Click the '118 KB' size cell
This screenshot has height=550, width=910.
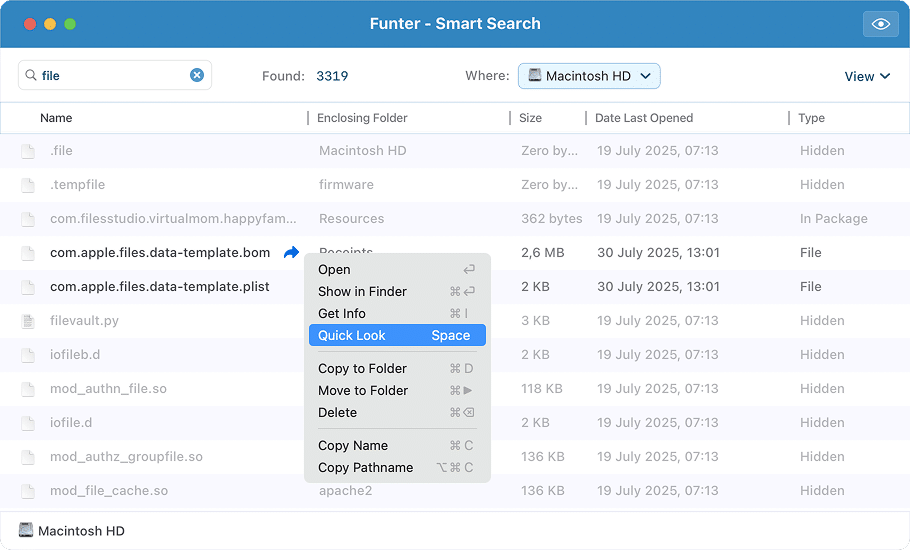[x=541, y=388]
